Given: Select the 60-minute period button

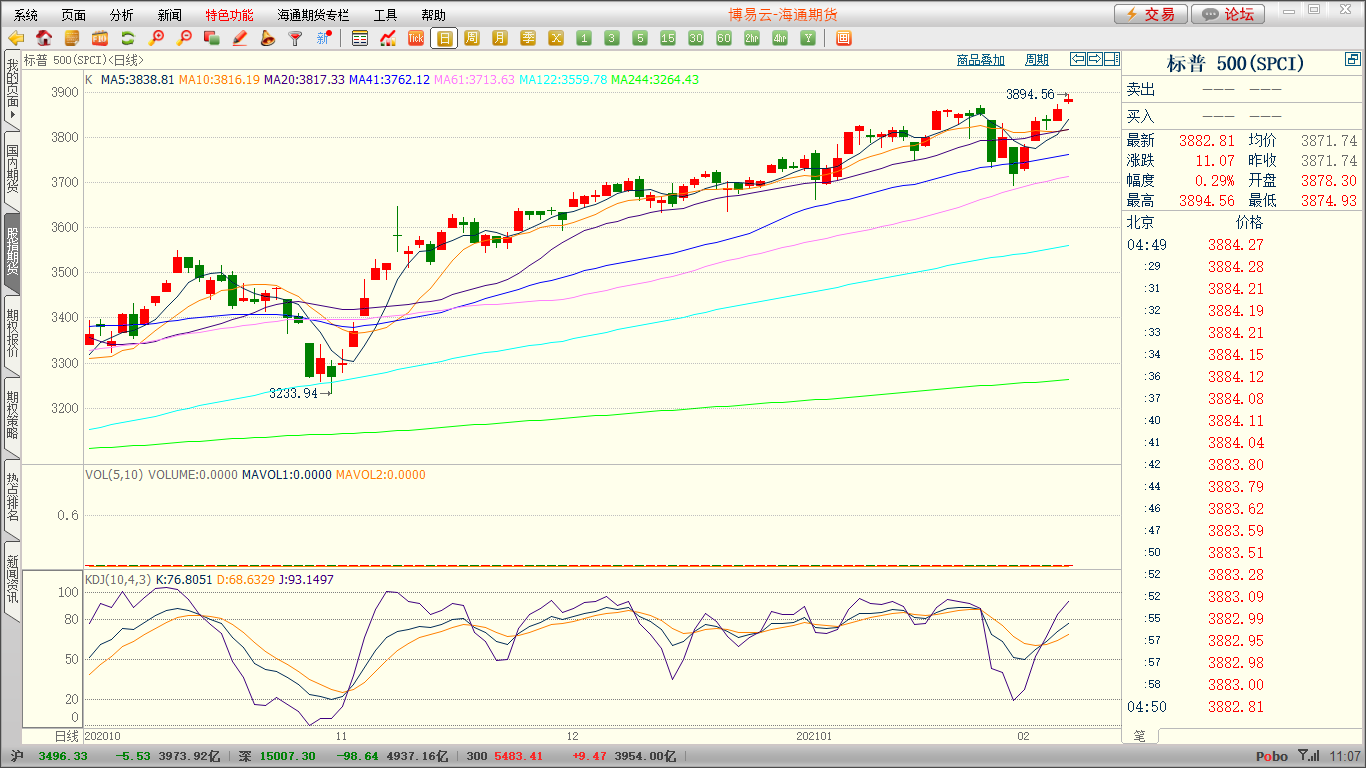Looking at the screenshot, I should (724, 38).
